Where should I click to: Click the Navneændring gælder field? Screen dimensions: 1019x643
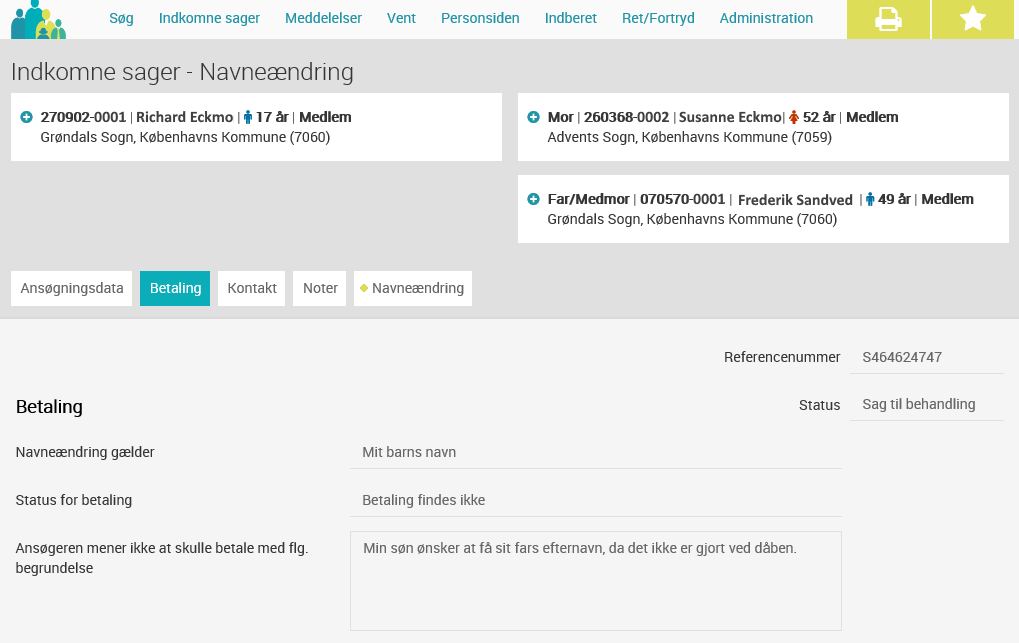(x=596, y=453)
